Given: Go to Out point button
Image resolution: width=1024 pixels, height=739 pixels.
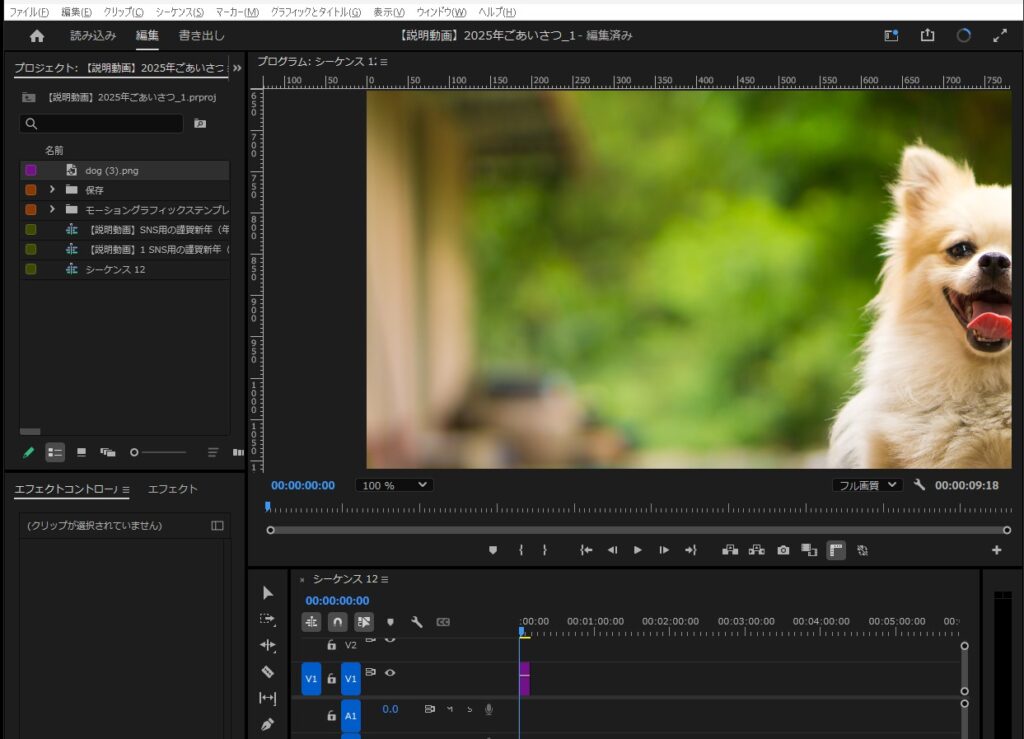Looking at the screenshot, I should click(x=690, y=550).
